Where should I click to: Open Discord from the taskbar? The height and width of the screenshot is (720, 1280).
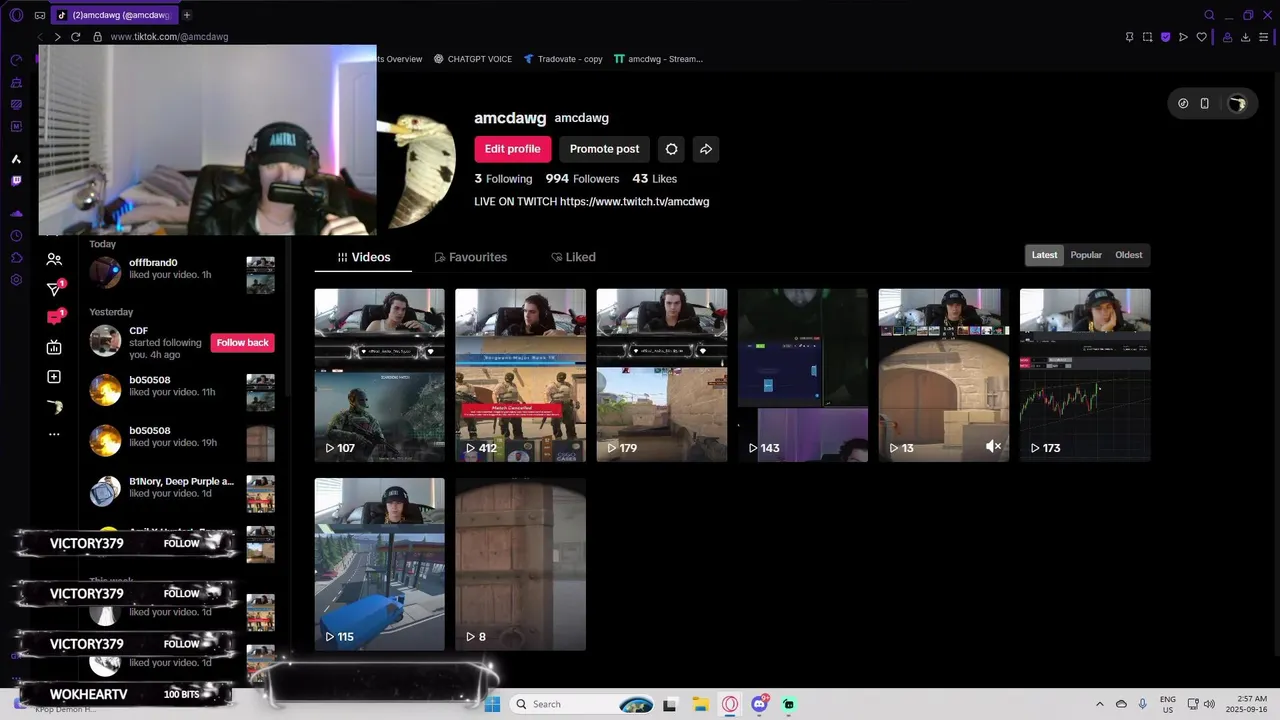click(x=760, y=704)
